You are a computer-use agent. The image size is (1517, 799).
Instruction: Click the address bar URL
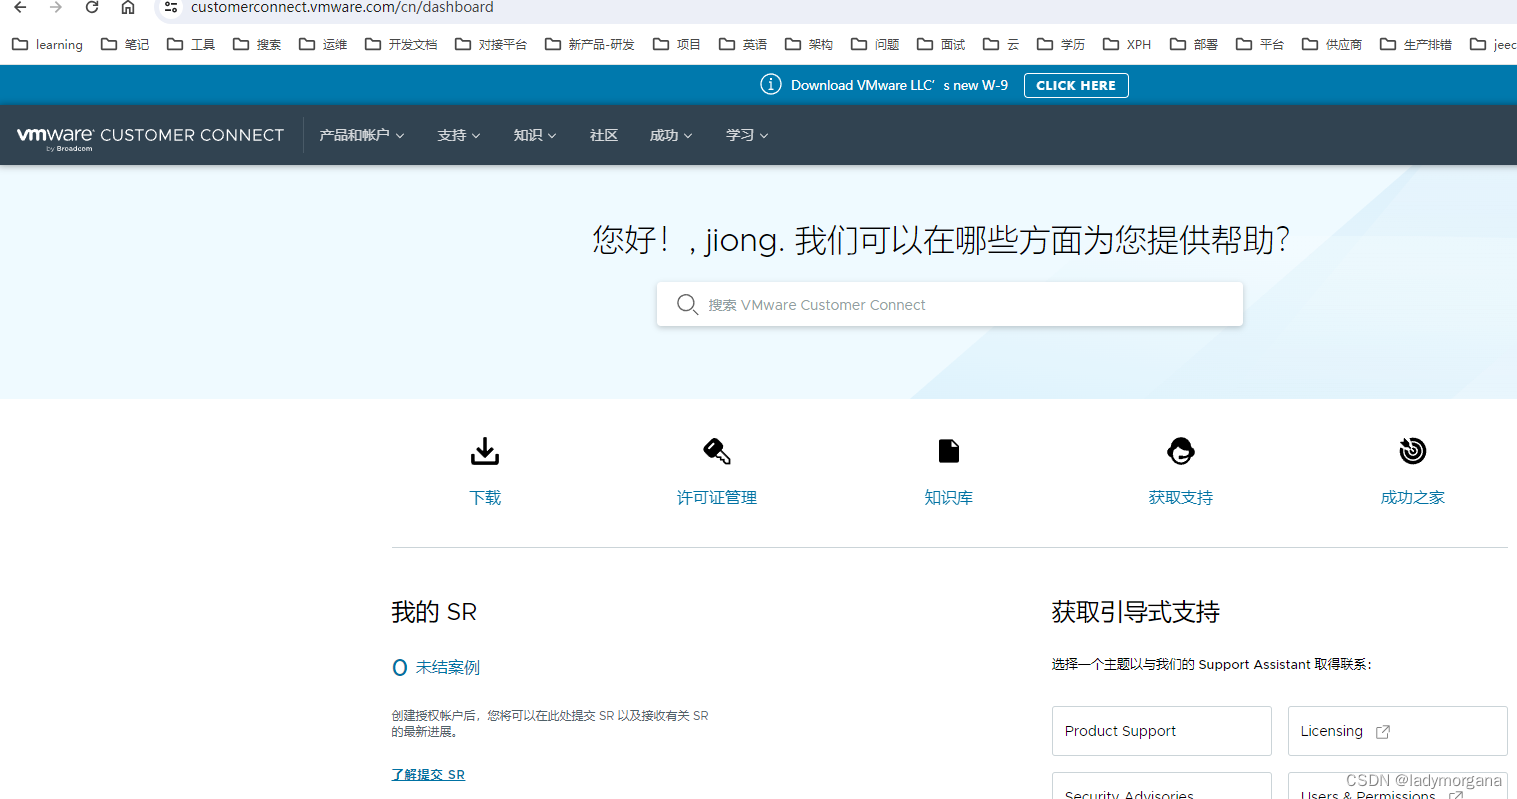(x=342, y=7)
